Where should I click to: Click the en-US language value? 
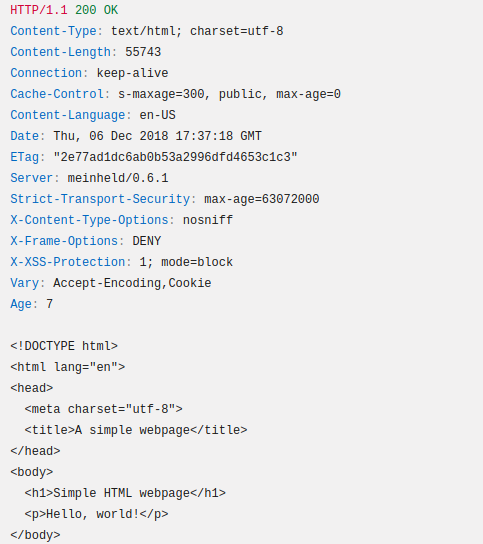tap(158, 115)
